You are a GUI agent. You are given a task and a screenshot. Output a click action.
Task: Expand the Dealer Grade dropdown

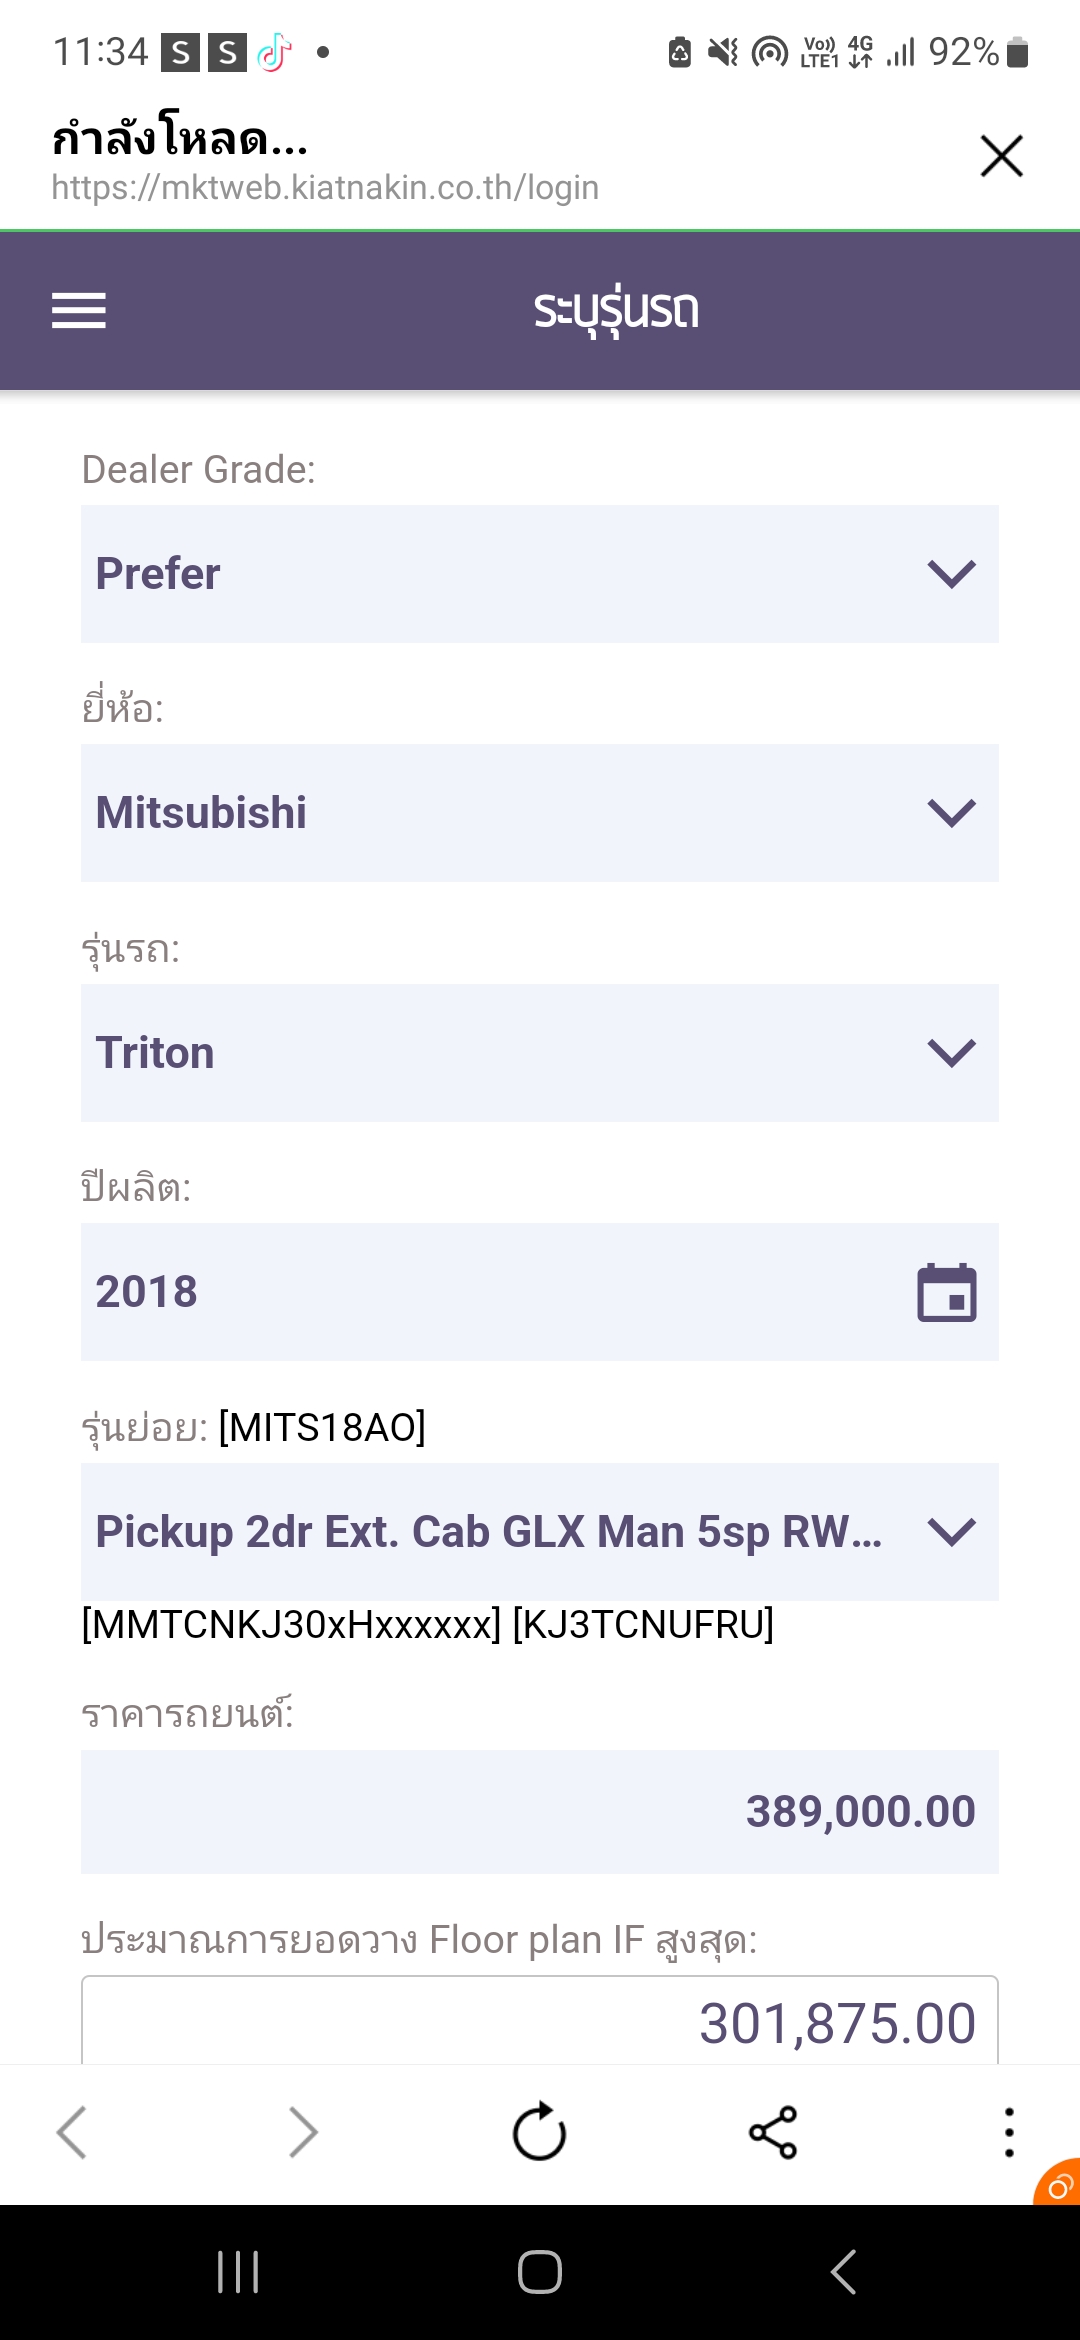point(540,574)
